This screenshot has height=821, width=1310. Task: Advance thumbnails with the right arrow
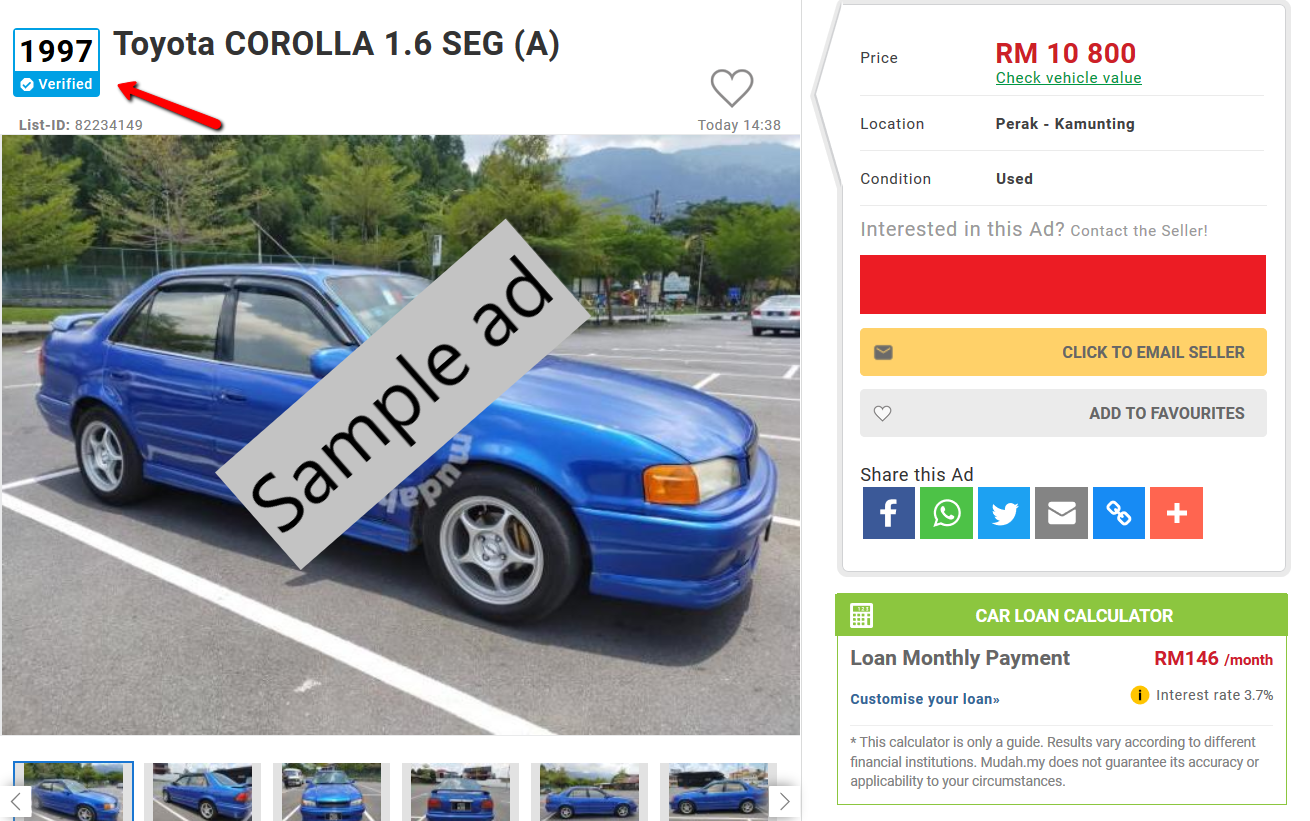pyautogui.click(x=784, y=800)
